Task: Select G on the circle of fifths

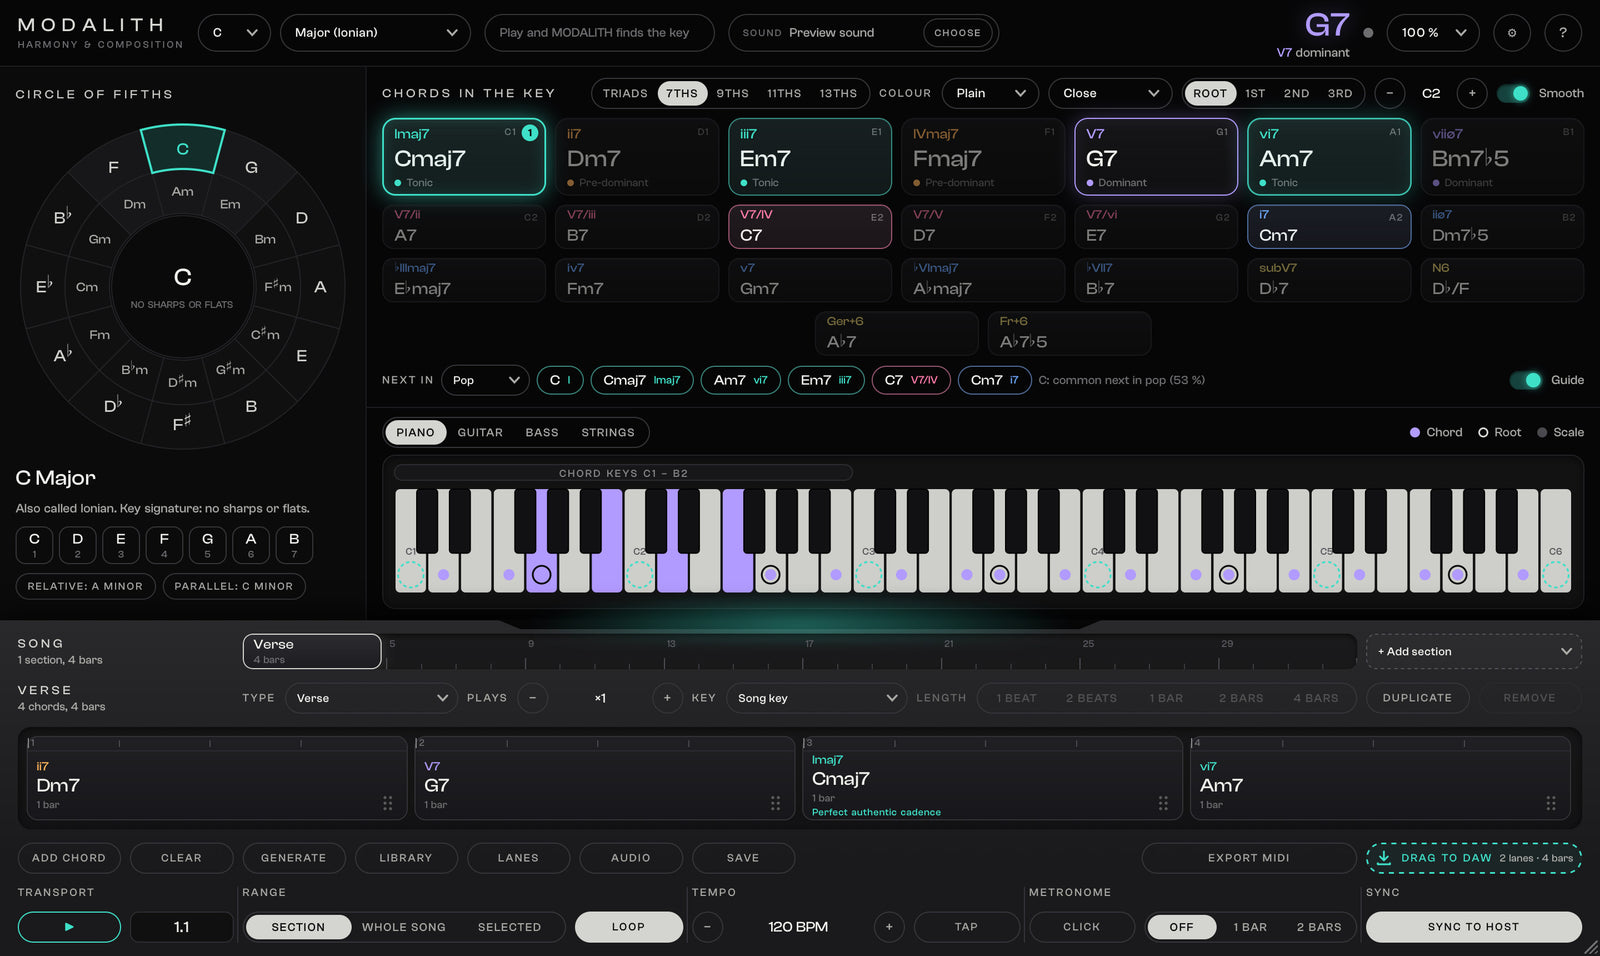Action: click(x=251, y=167)
